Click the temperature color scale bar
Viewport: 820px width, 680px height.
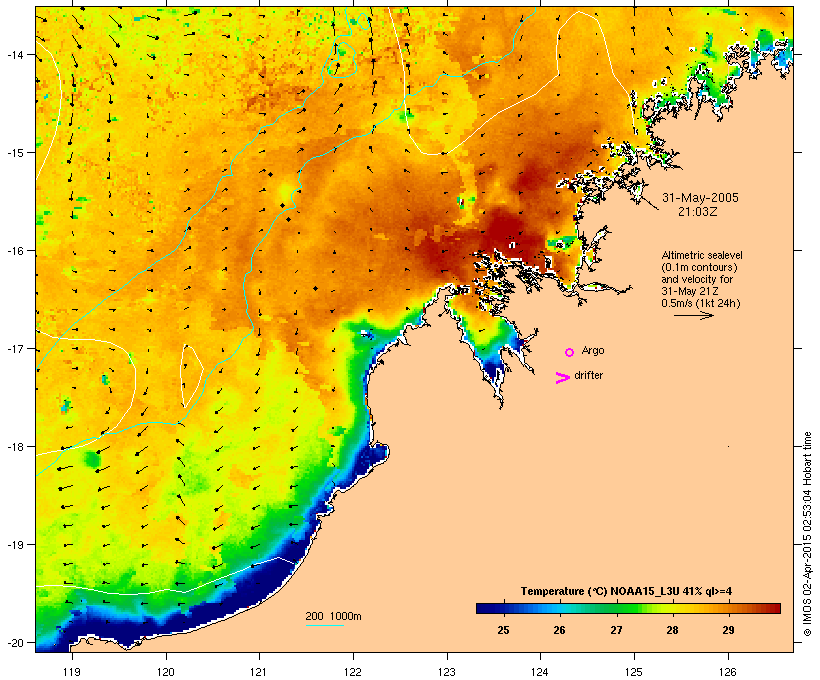point(628,608)
